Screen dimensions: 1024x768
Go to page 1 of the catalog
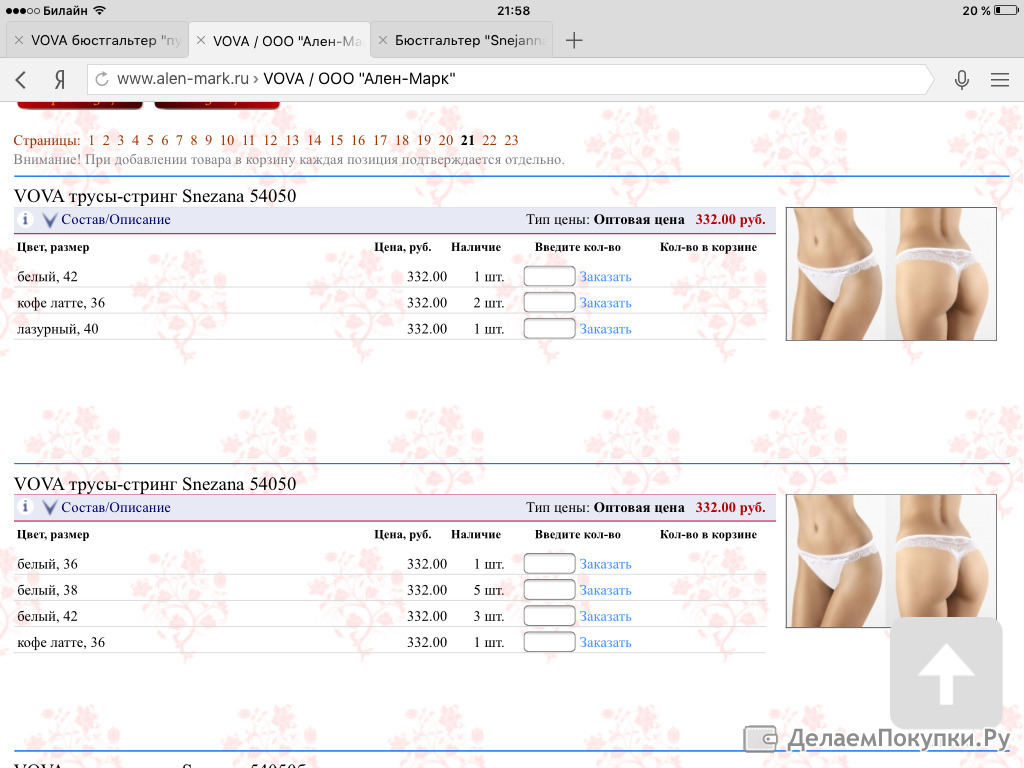pyautogui.click(x=91, y=140)
